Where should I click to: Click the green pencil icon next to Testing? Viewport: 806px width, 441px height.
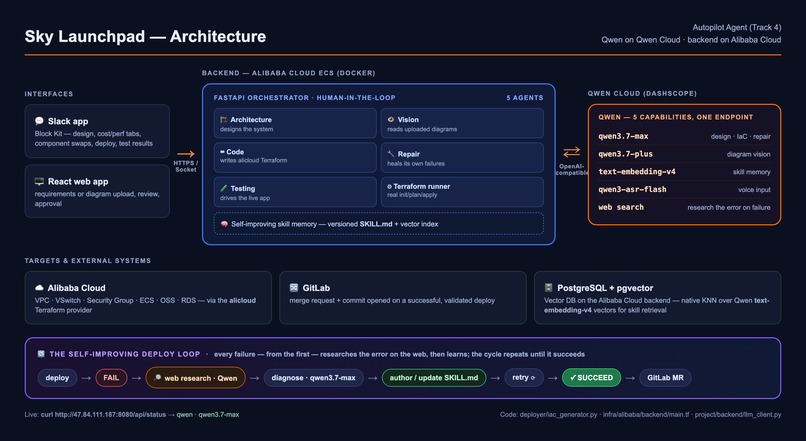point(224,188)
